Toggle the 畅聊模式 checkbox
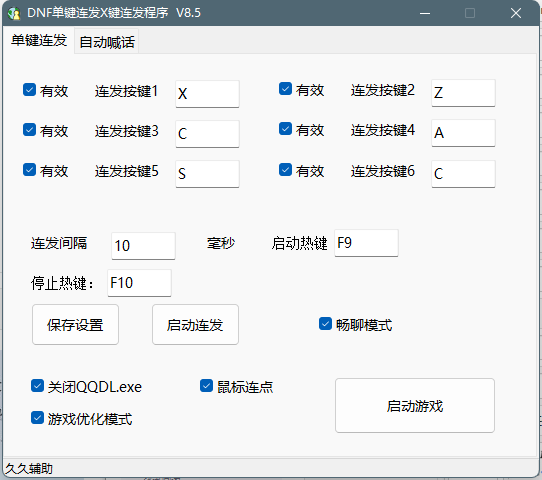 325,324
